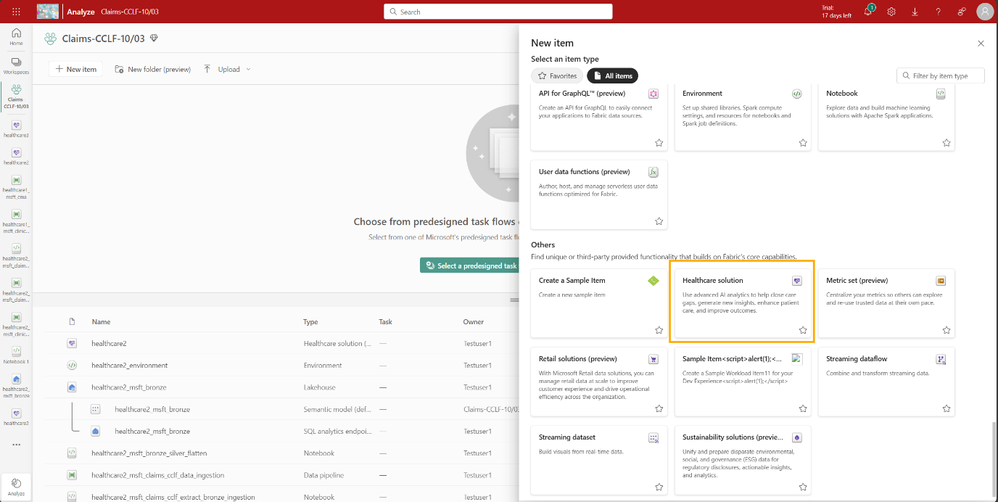Click the workspace premium diamond icon
The height and width of the screenshot is (502, 998).
pos(154,38)
